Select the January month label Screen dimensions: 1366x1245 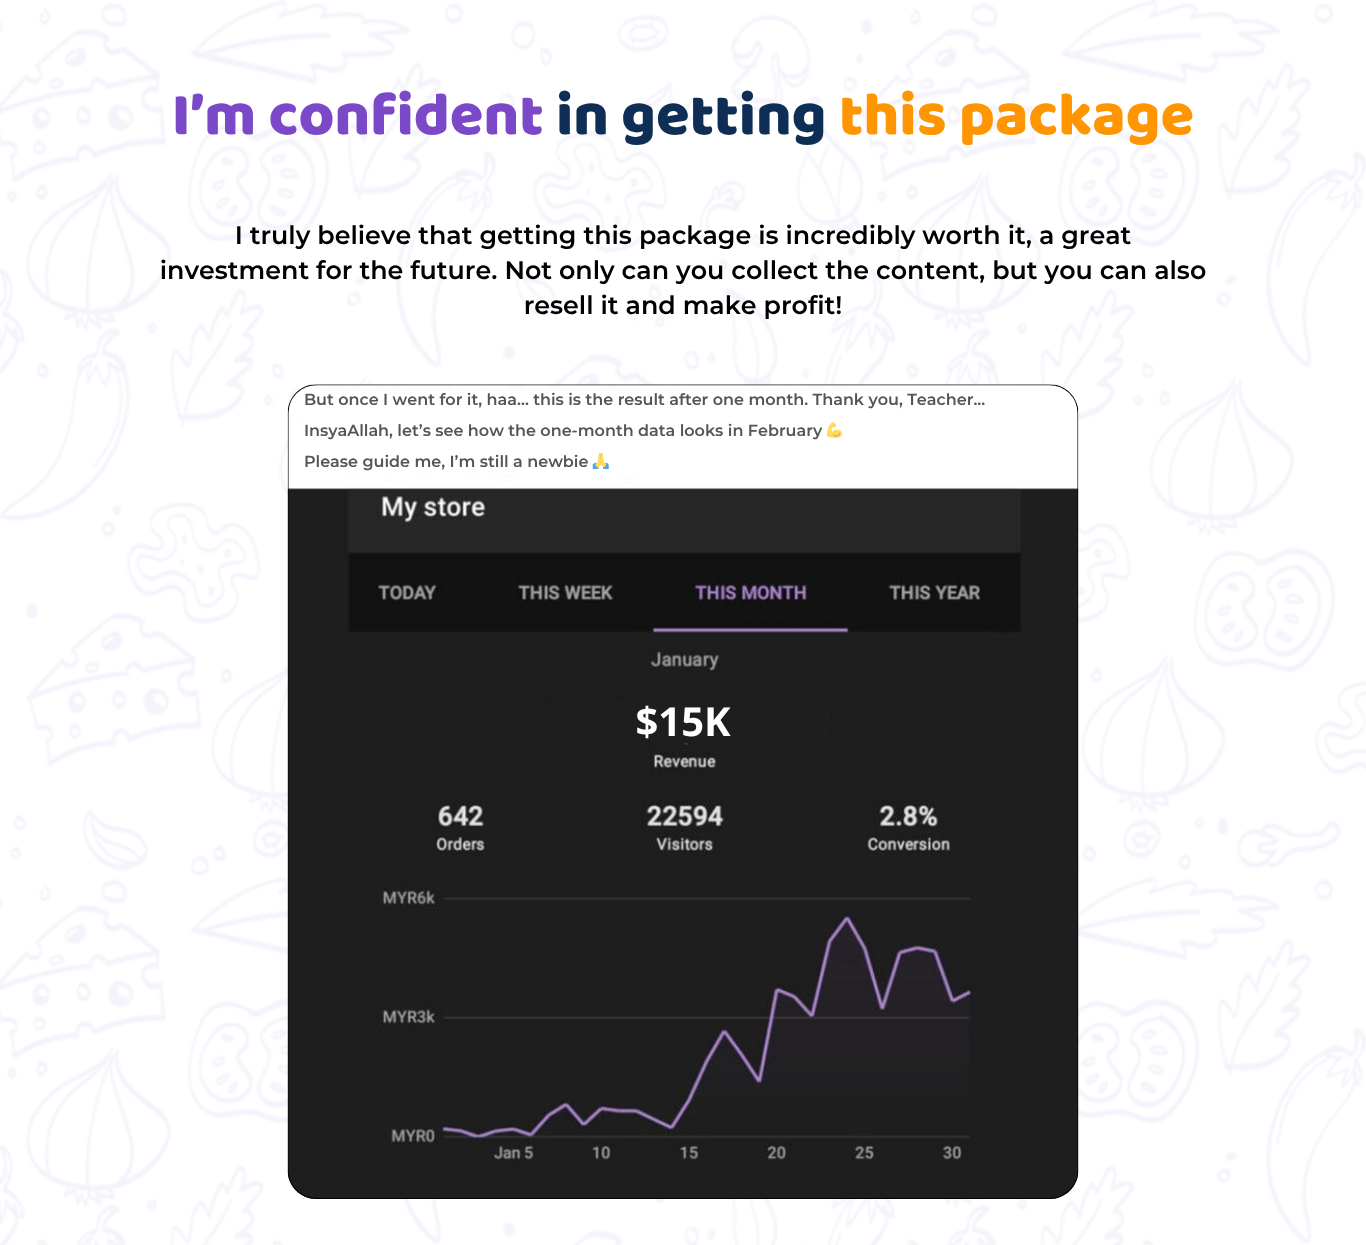tap(684, 660)
